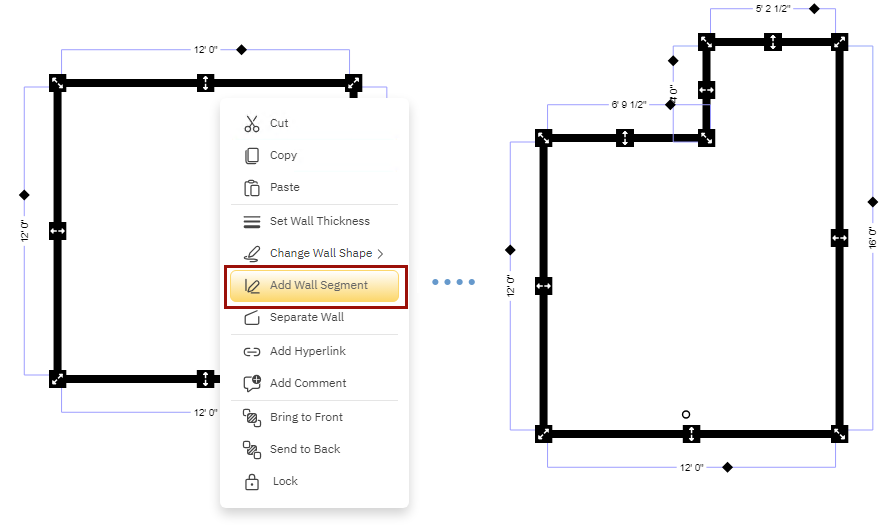This screenshot has width=896, height=528.
Task: Click the scissors Cut icon
Action: coord(252,124)
